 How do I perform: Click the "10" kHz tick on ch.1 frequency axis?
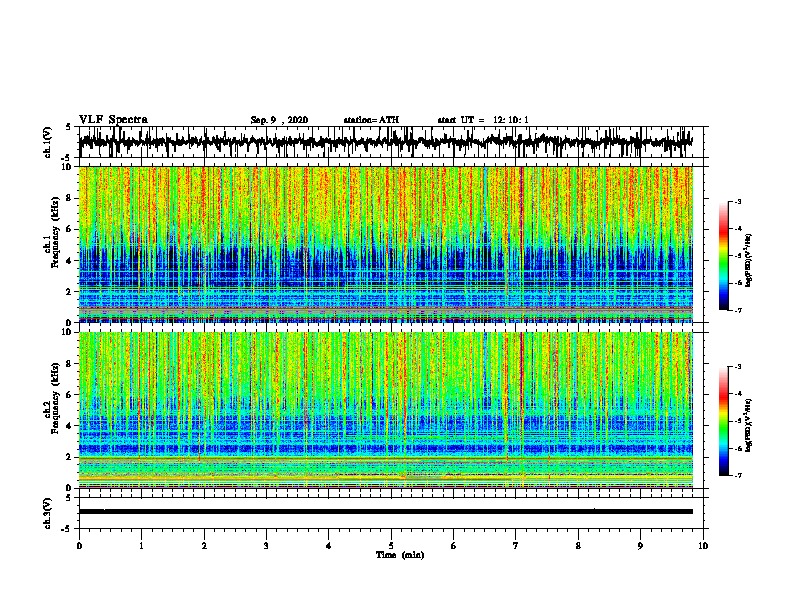point(68,167)
